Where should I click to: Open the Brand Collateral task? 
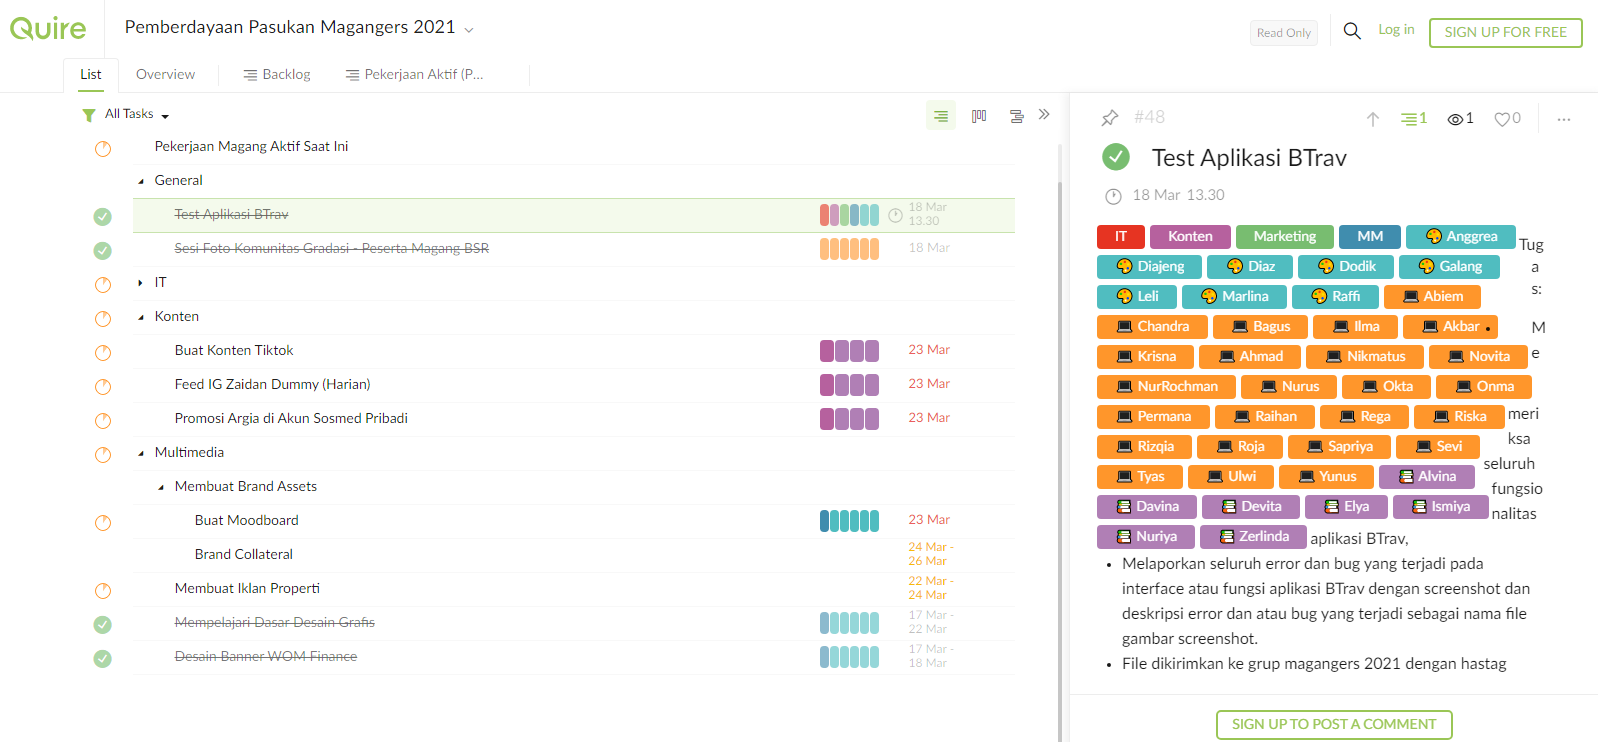(244, 555)
